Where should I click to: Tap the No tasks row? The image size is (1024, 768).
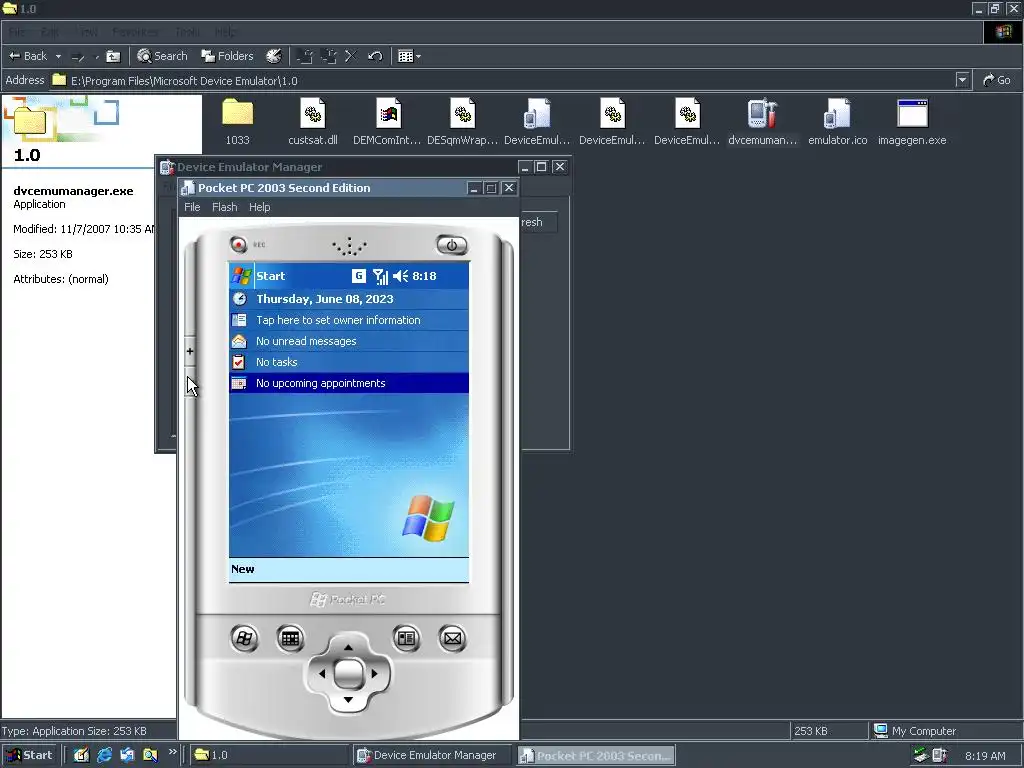(349, 362)
